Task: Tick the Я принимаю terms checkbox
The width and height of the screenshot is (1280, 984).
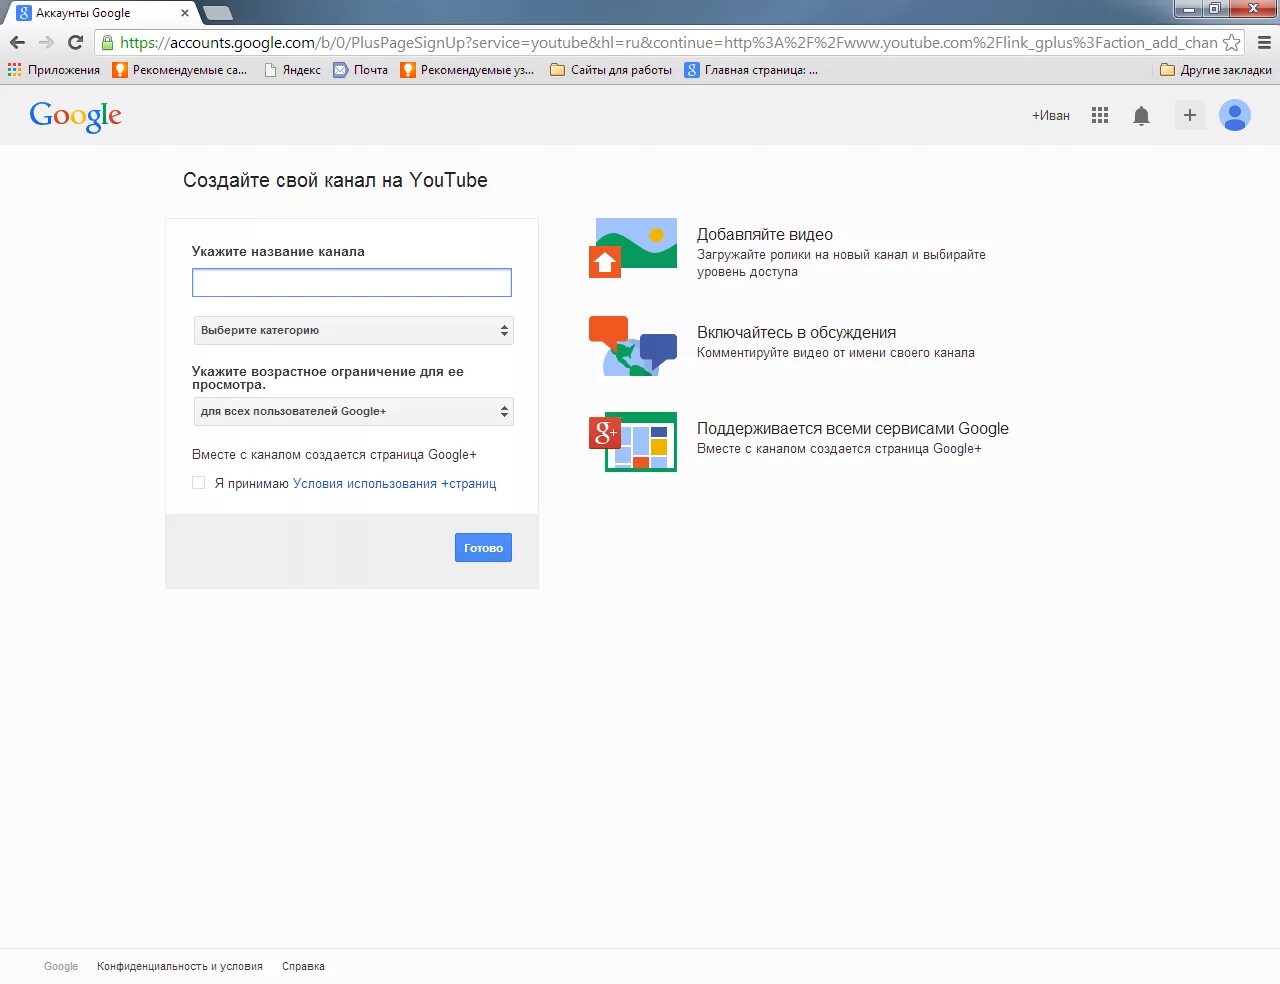Action: pyautogui.click(x=199, y=483)
